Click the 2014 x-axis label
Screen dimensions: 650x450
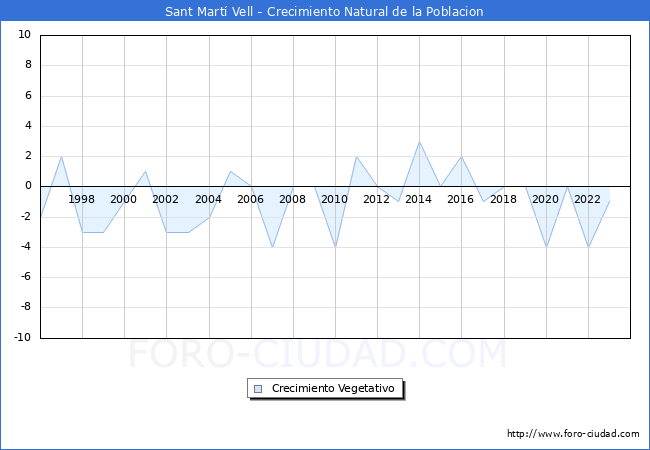click(x=418, y=199)
